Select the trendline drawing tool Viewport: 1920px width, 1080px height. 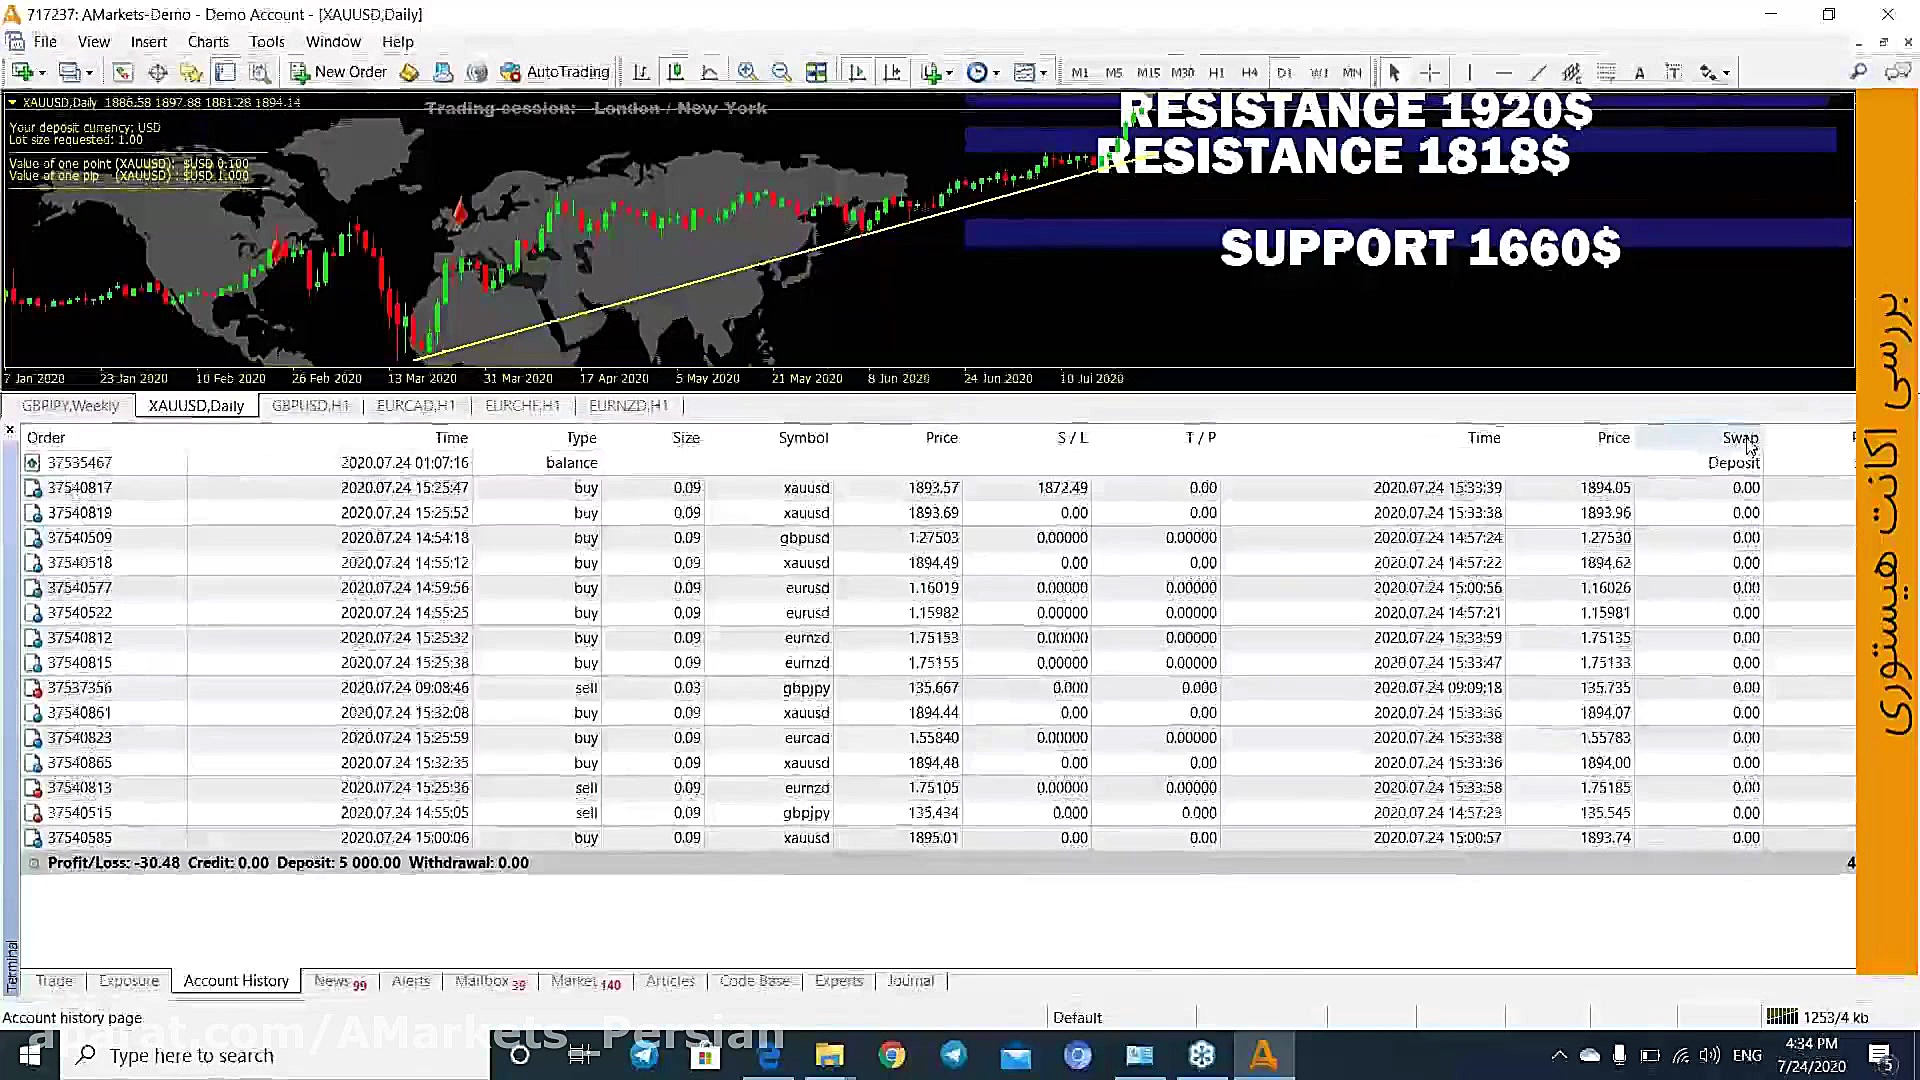click(x=1538, y=72)
